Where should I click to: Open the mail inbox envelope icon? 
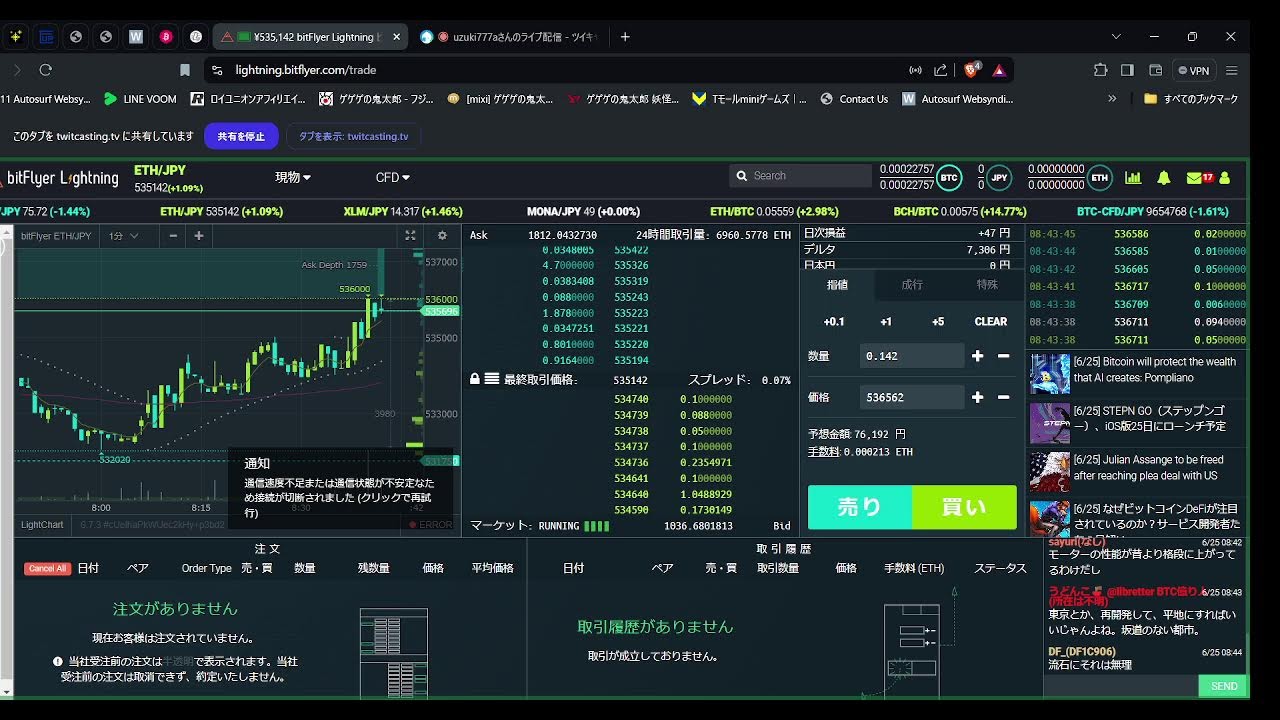1194,178
